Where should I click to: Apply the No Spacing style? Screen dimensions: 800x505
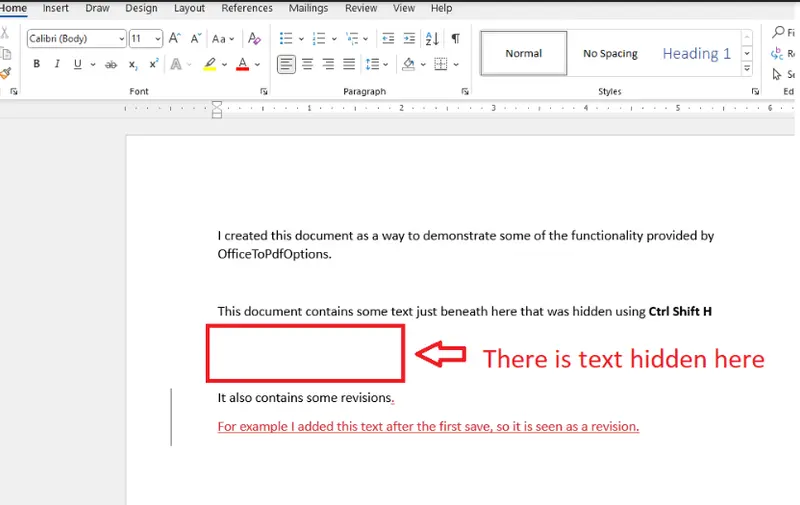610,54
